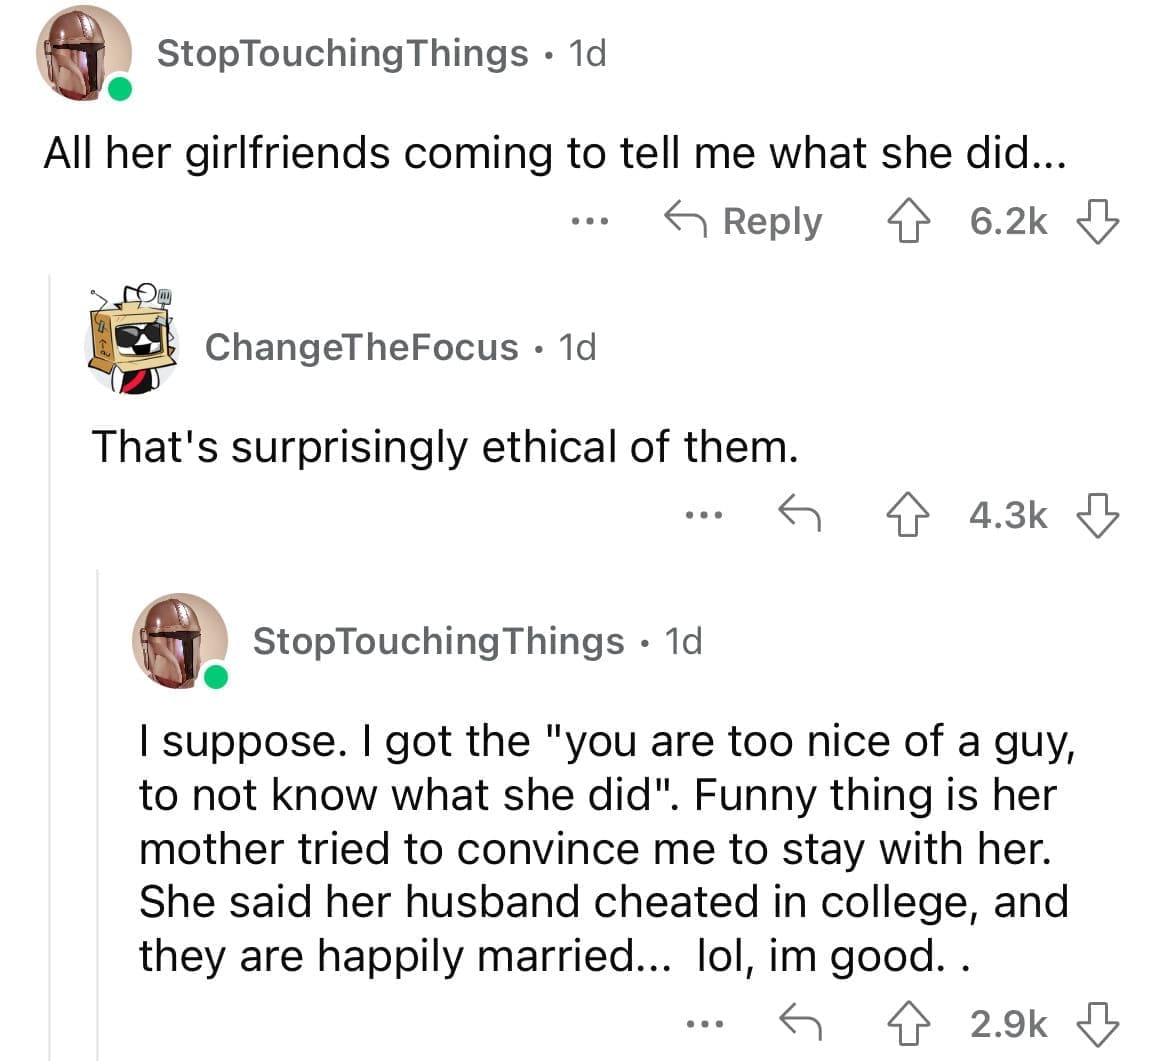Downvote the bottom comment with 2.9k votes
Screen dimensions: 1170x1061
(x=1098, y=1024)
